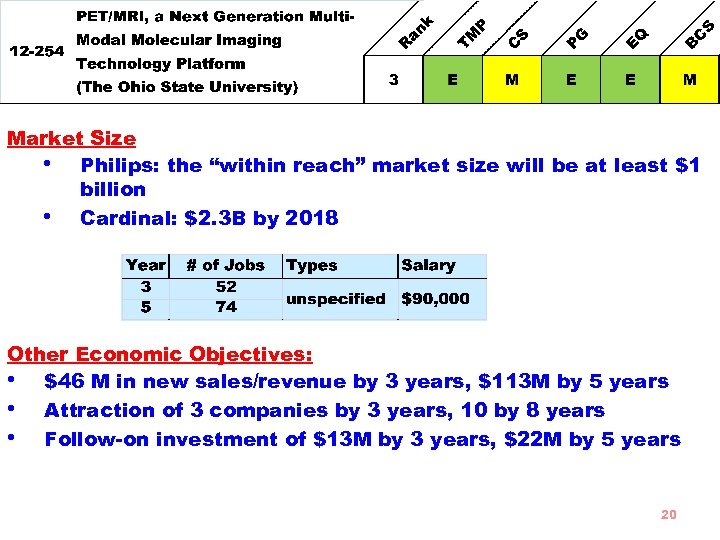
Task: Select yellow M cell under CS
Action: point(512,79)
